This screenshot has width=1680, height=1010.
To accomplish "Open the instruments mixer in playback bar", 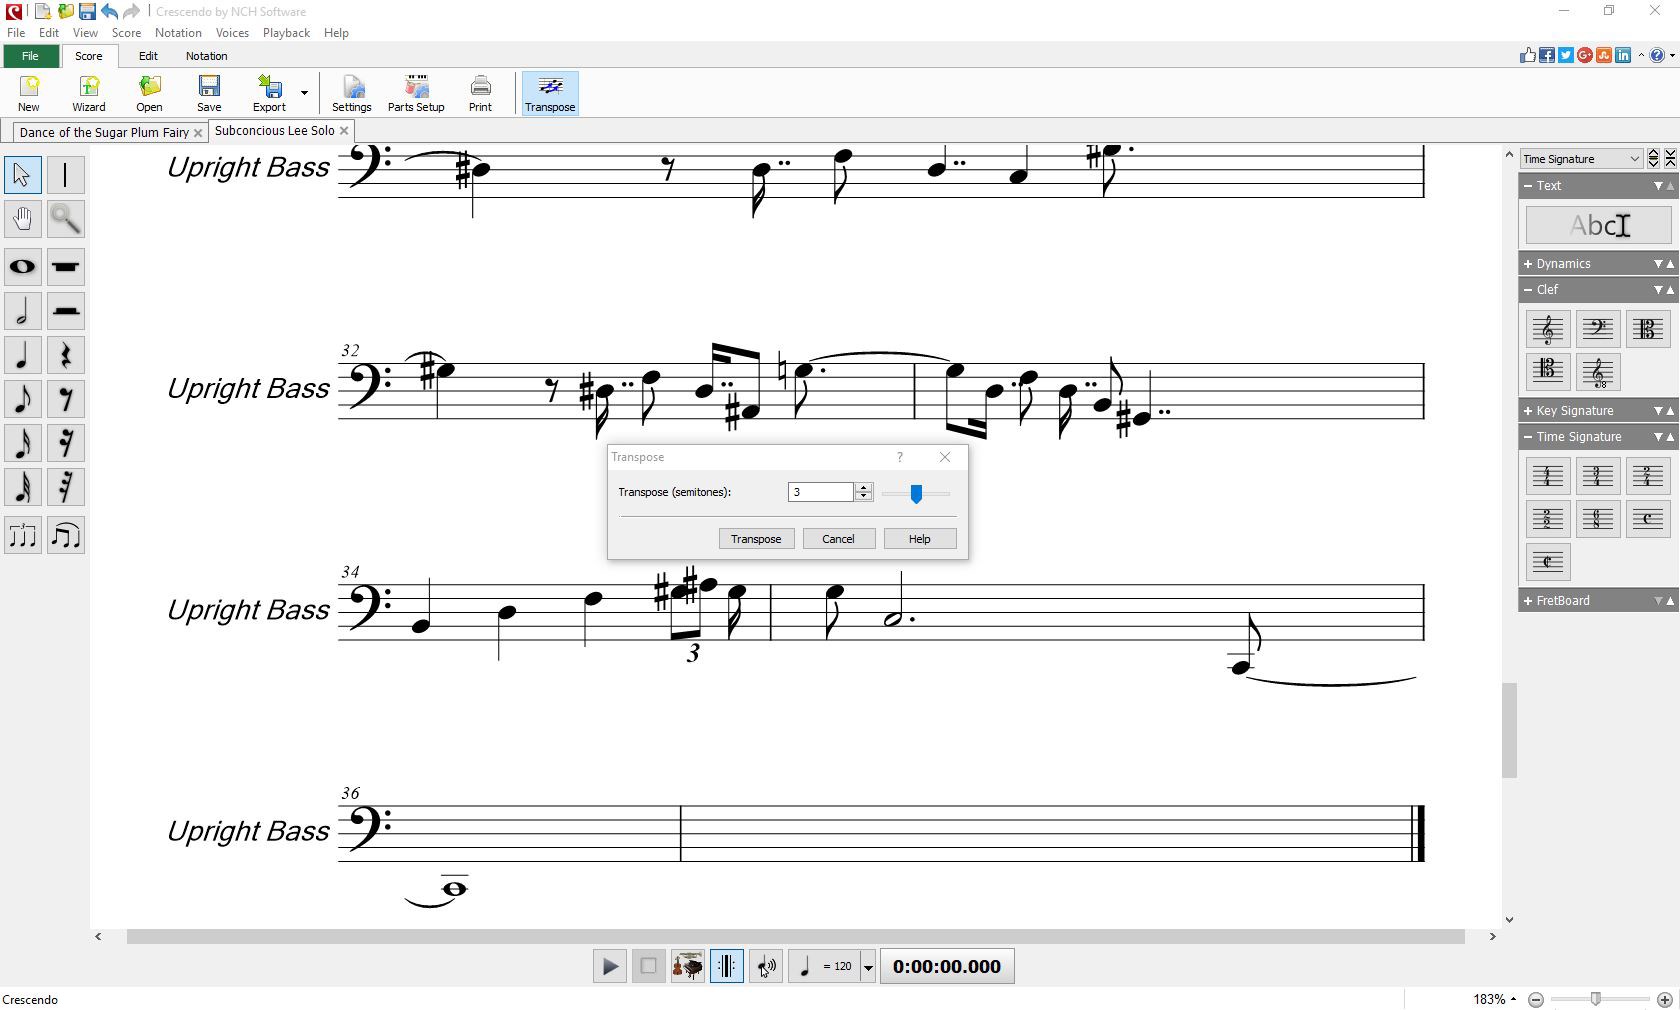I will (x=687, y=966).
